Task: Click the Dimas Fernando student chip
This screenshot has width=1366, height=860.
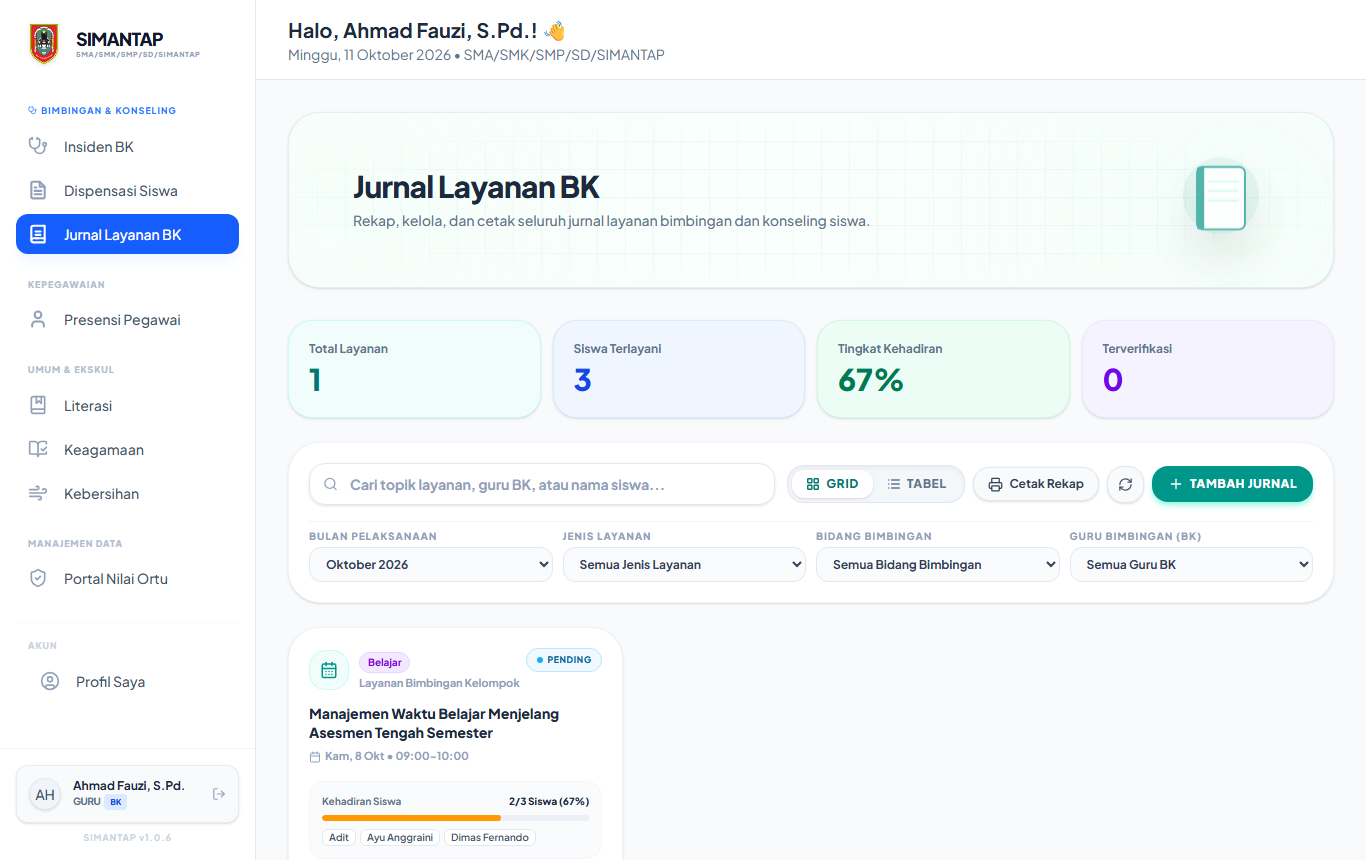Action: [490, 838]
